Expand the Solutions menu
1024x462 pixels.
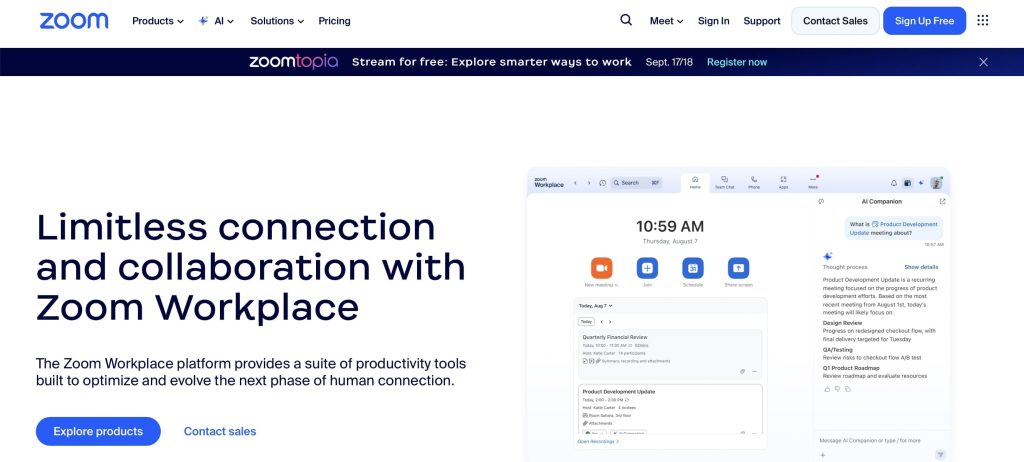[x=277, y=21]
